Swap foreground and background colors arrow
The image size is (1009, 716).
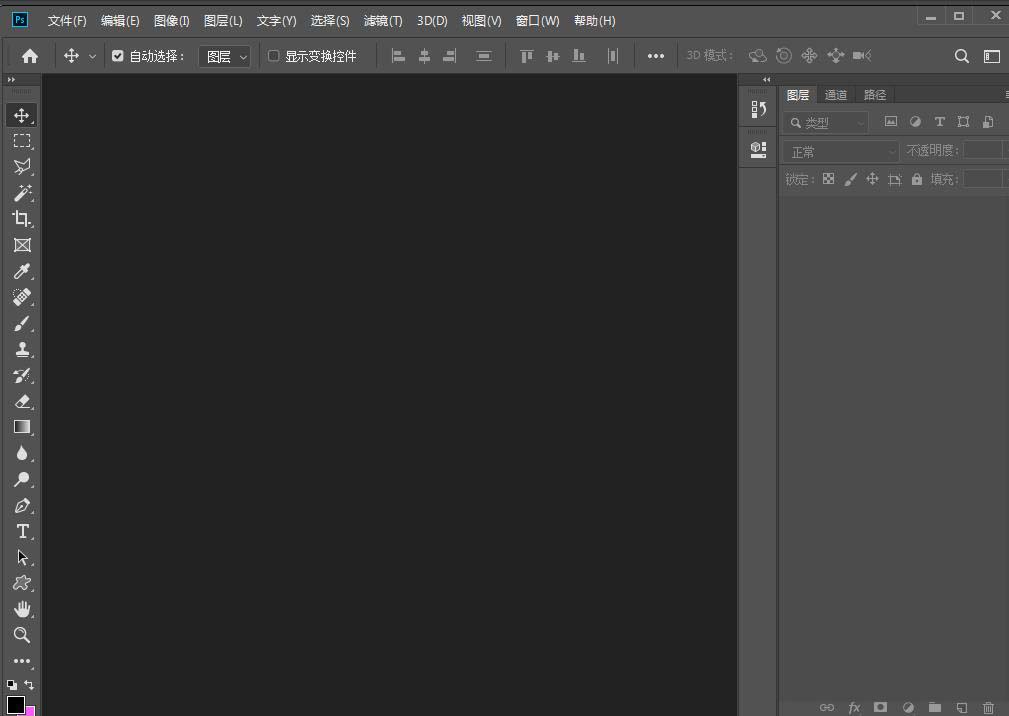(x=29, y=684)
